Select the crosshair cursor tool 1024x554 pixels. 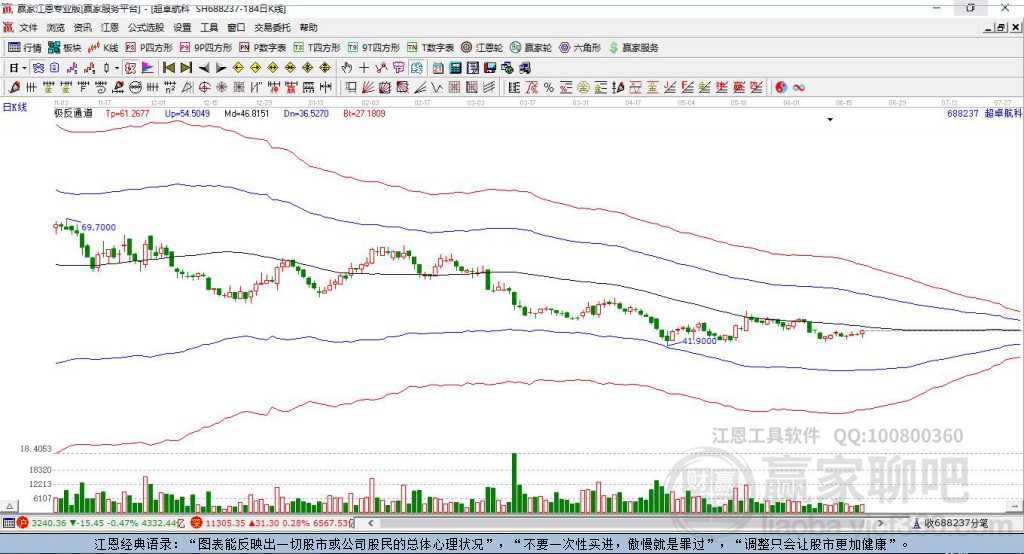(x=364, y=68)
